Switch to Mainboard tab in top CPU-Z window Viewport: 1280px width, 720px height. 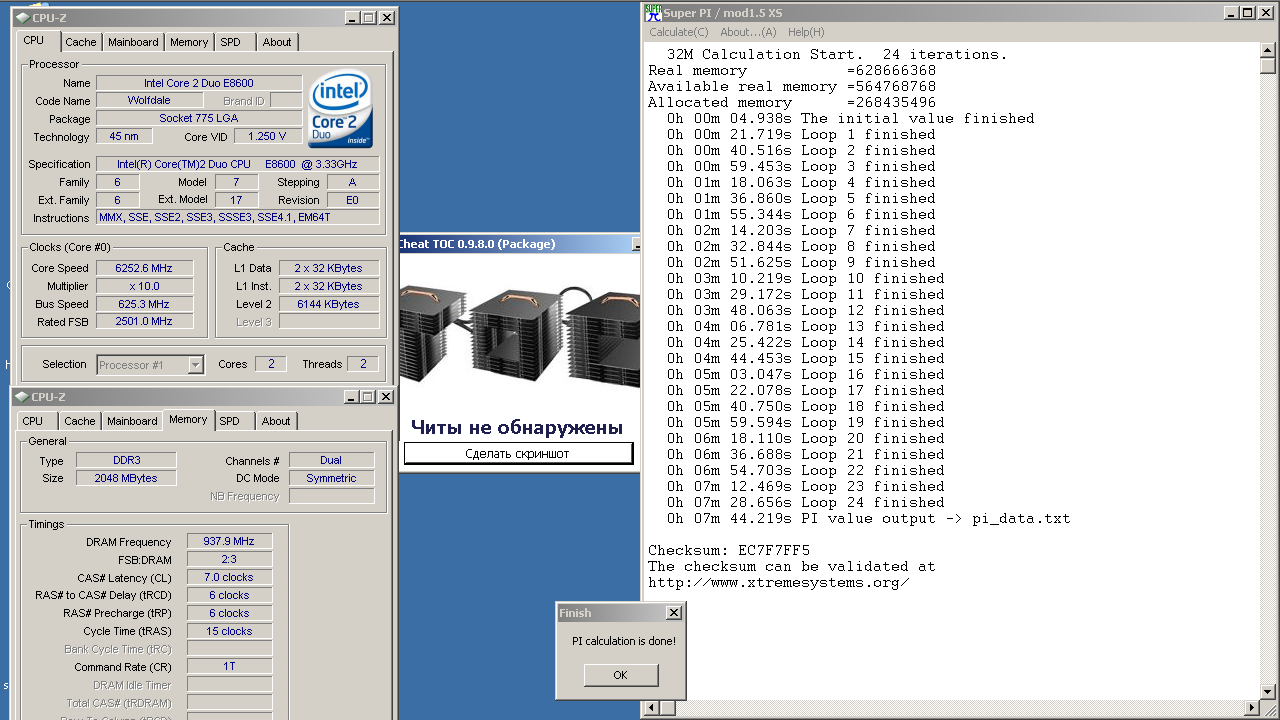(133, 42)
